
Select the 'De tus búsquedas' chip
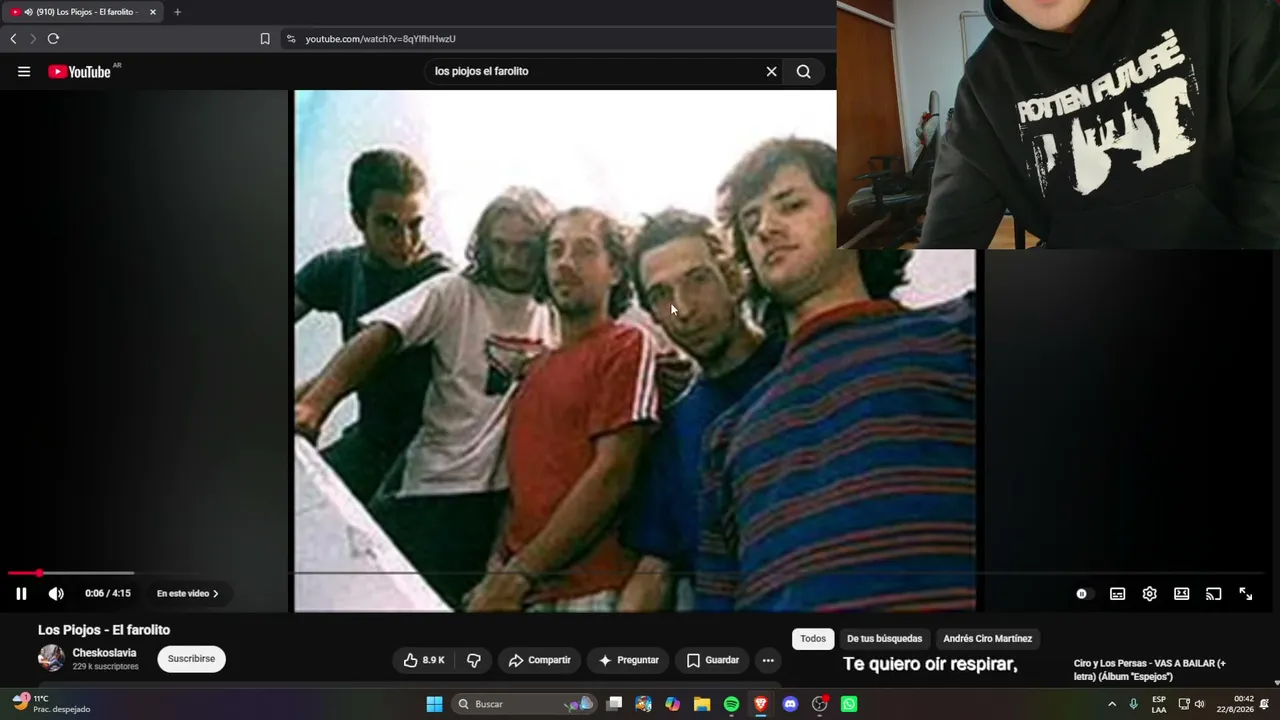885,639
